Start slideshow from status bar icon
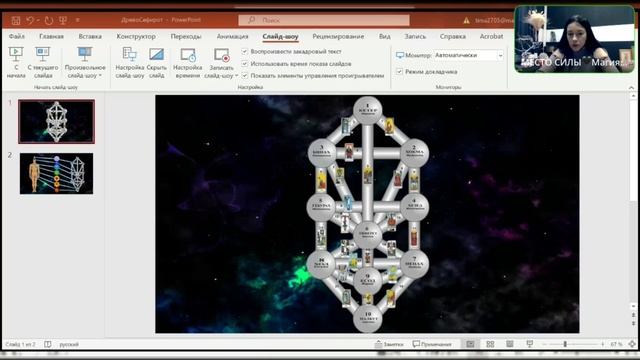640x360 pixels. 530,344
